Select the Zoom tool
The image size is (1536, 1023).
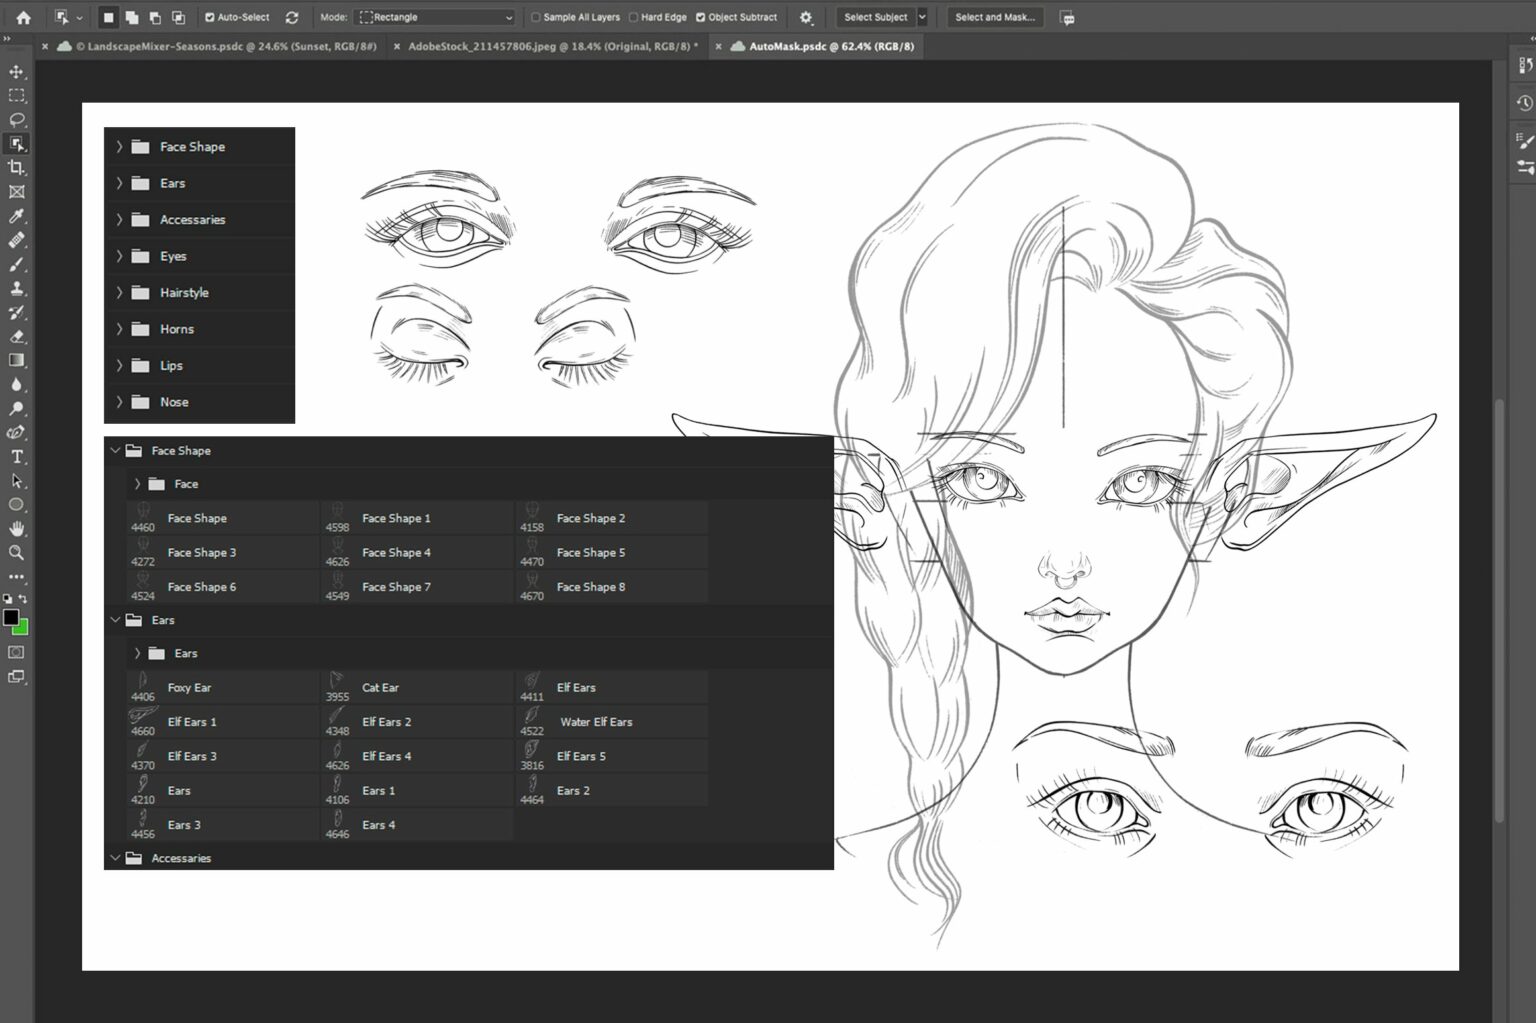coord(16,553)
